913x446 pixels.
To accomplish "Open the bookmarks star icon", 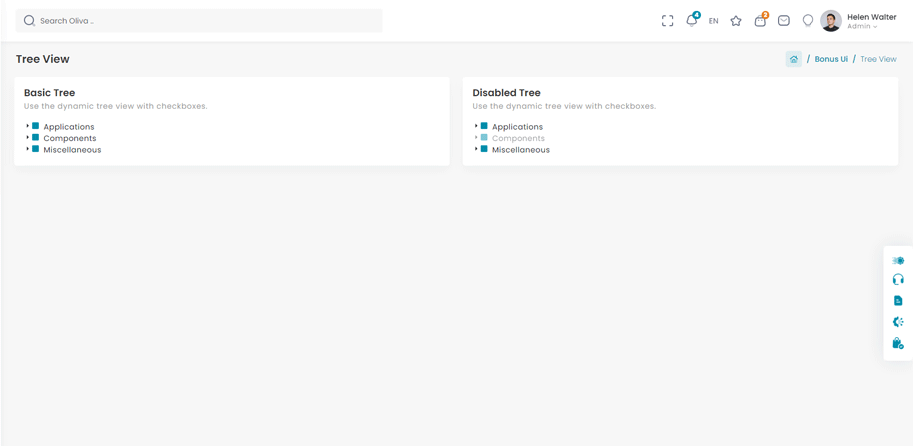I will point(736,20).
